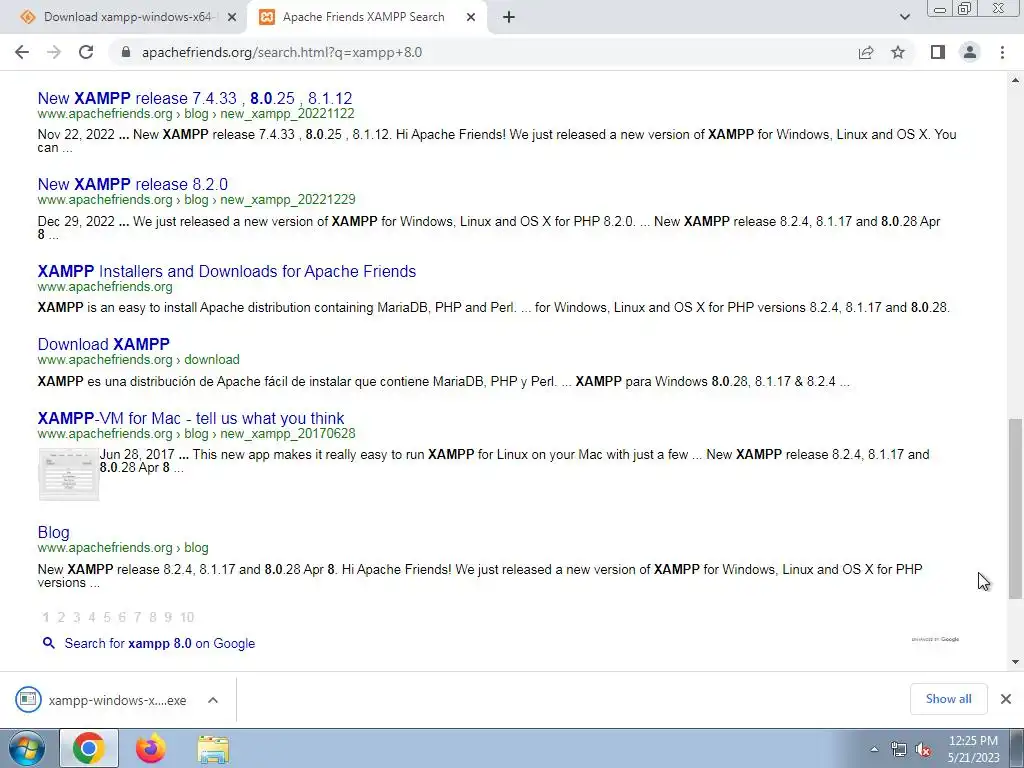Click the network tray icon

point(899,750)
